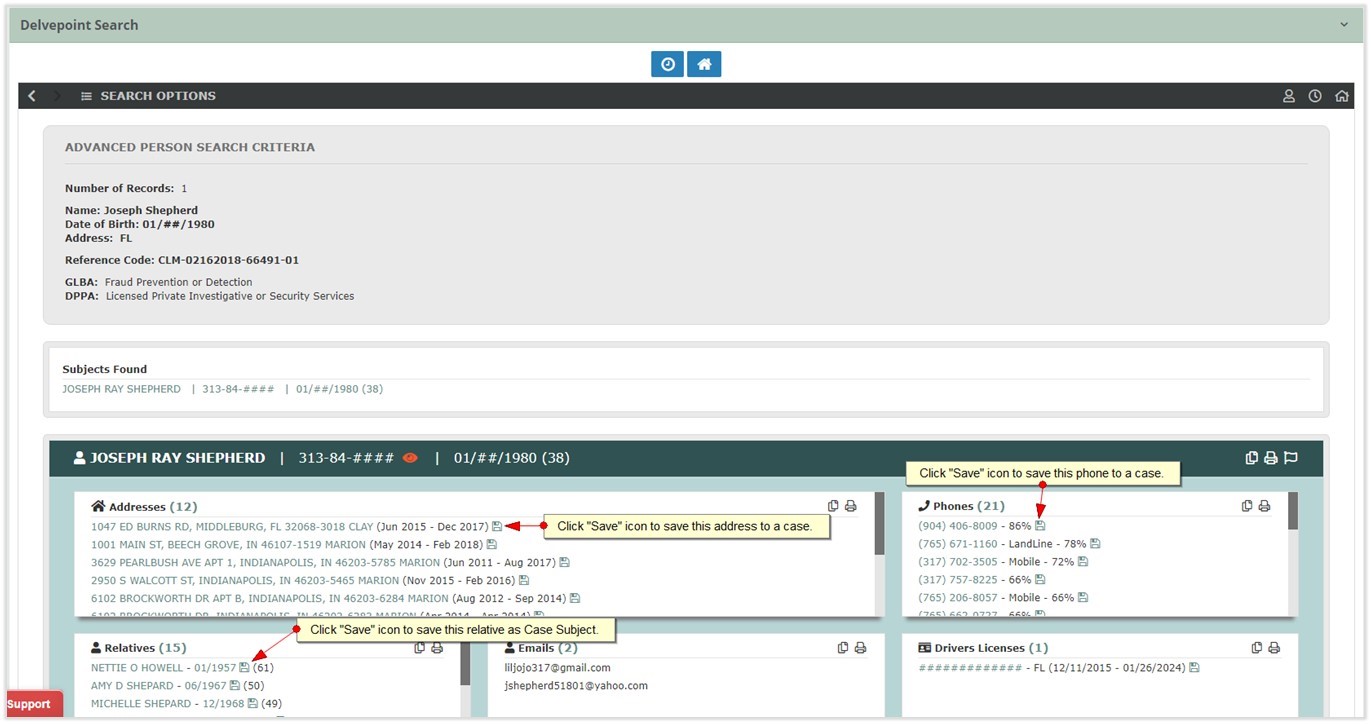Open recent history clock in dark toolbar
The height and width of the screenshot is (724, 1371).
1315,96
